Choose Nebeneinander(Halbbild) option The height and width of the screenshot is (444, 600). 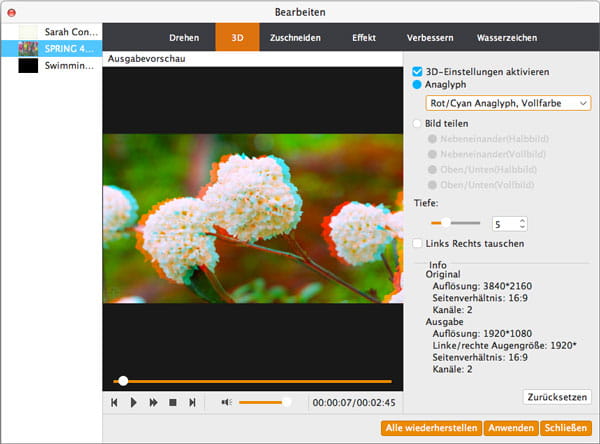(x=432, y=139)
